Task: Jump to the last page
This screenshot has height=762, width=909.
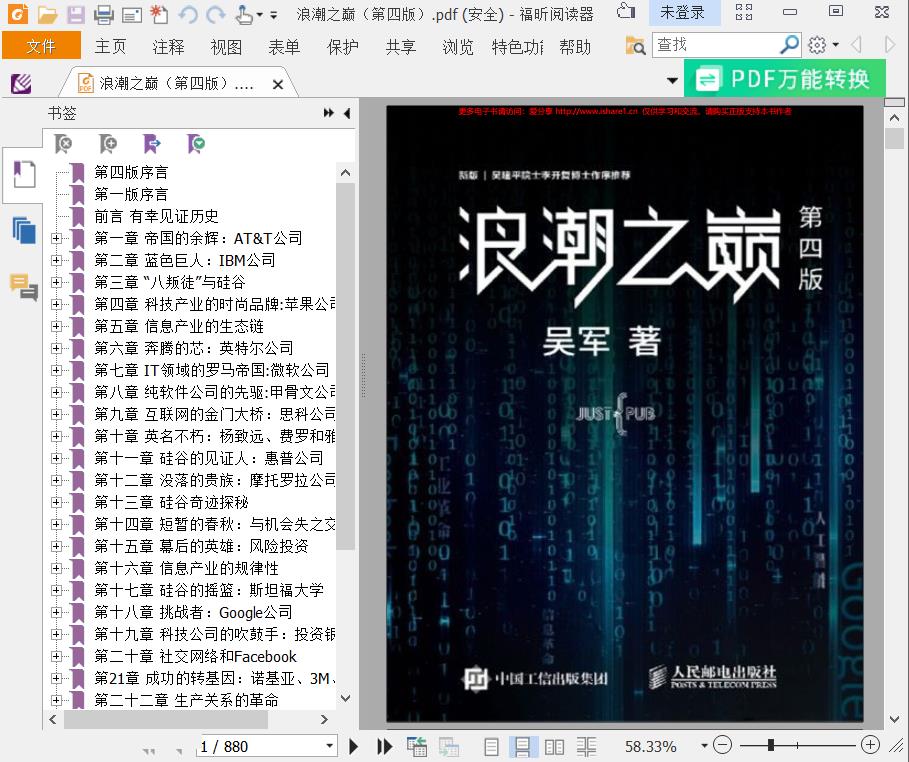Action: 384,746
